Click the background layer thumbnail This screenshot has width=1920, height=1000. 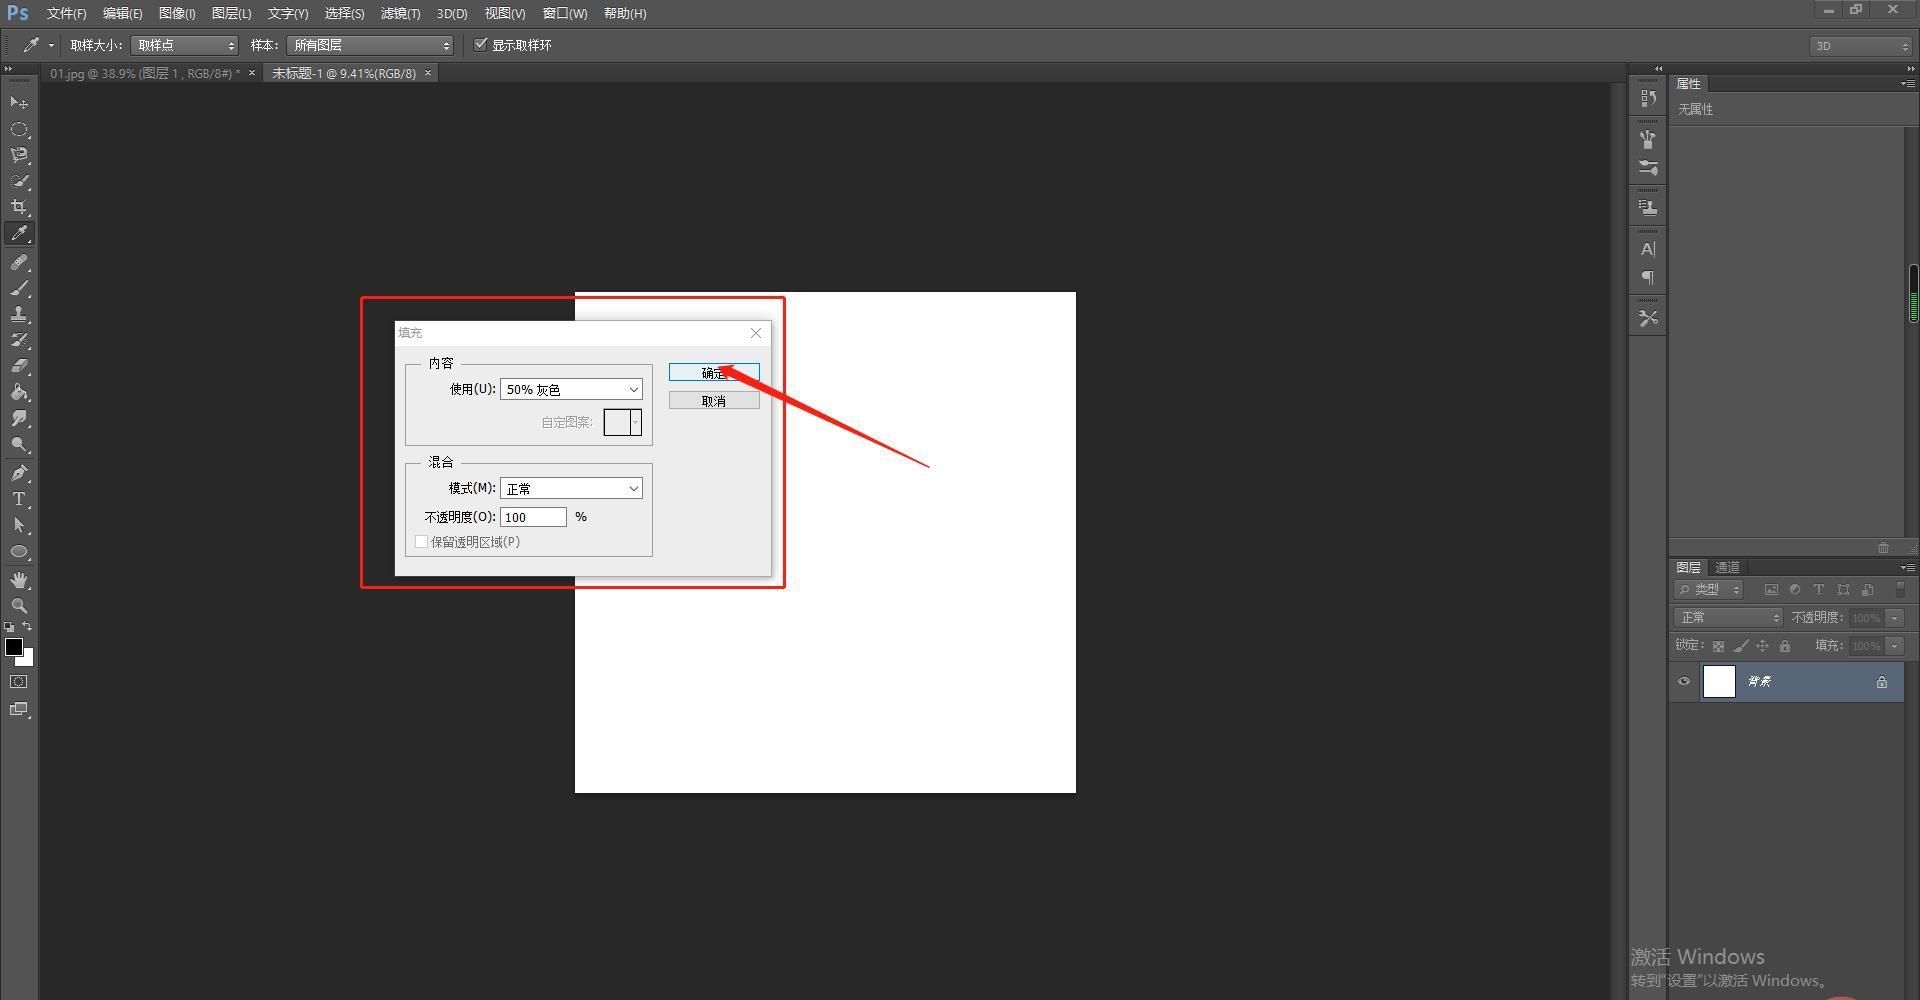1719,682
